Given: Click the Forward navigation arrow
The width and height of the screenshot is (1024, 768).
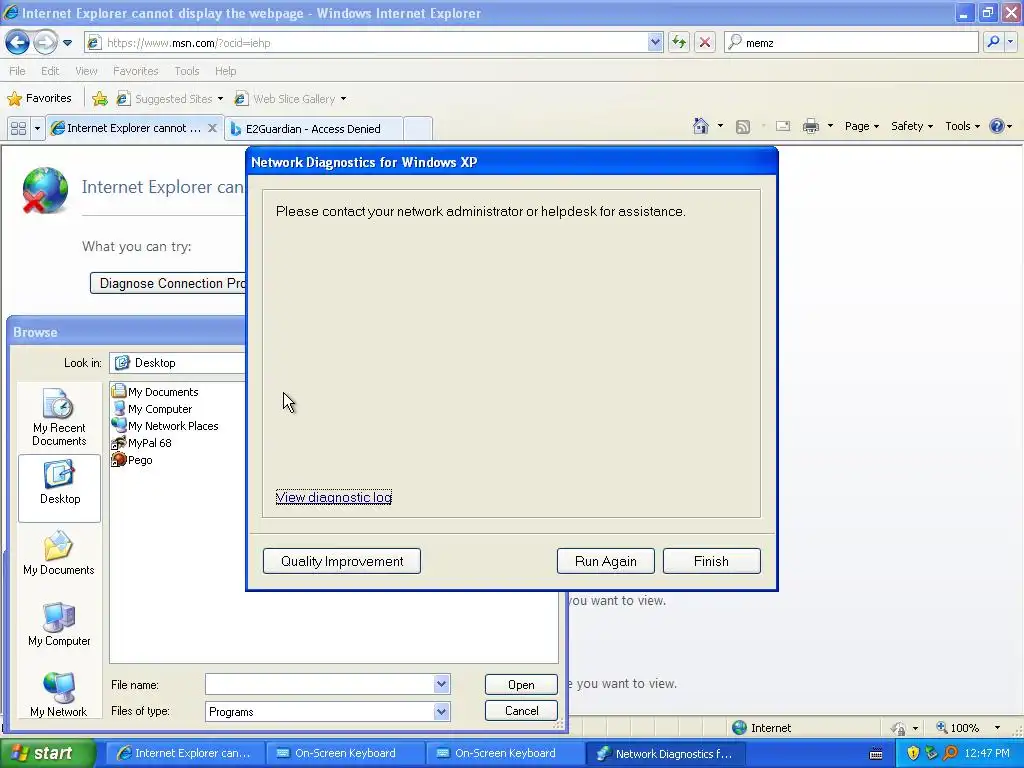Looking at the screenshot, I should 45,43.
